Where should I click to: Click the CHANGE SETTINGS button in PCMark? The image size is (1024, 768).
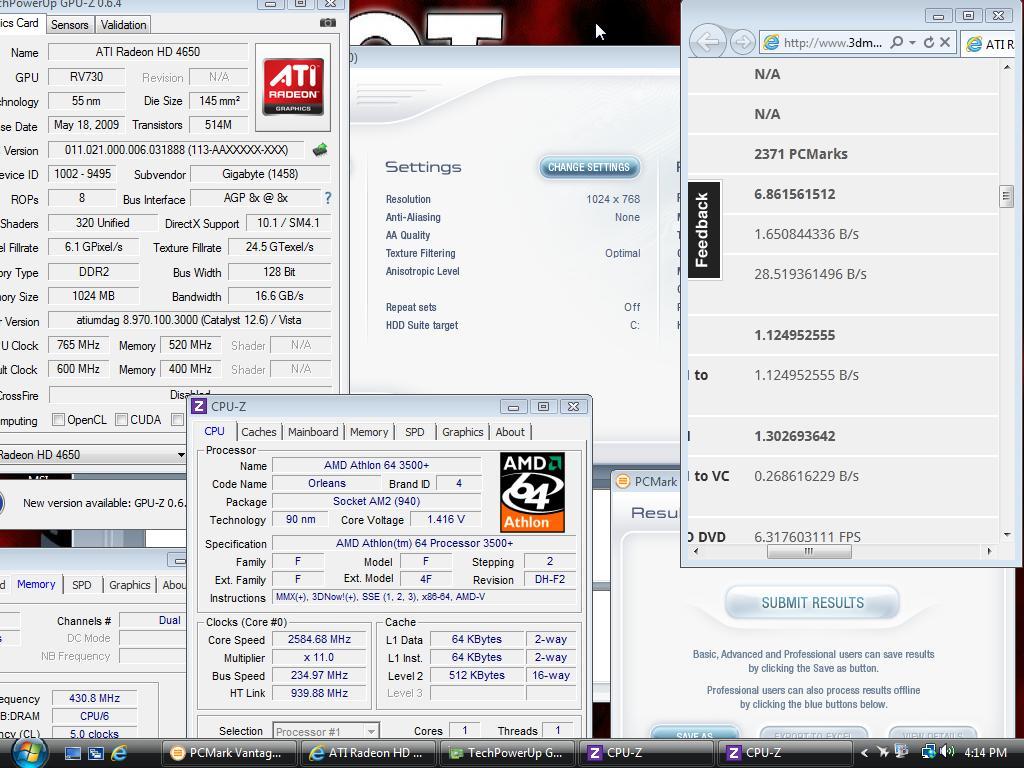coord(589,167)
